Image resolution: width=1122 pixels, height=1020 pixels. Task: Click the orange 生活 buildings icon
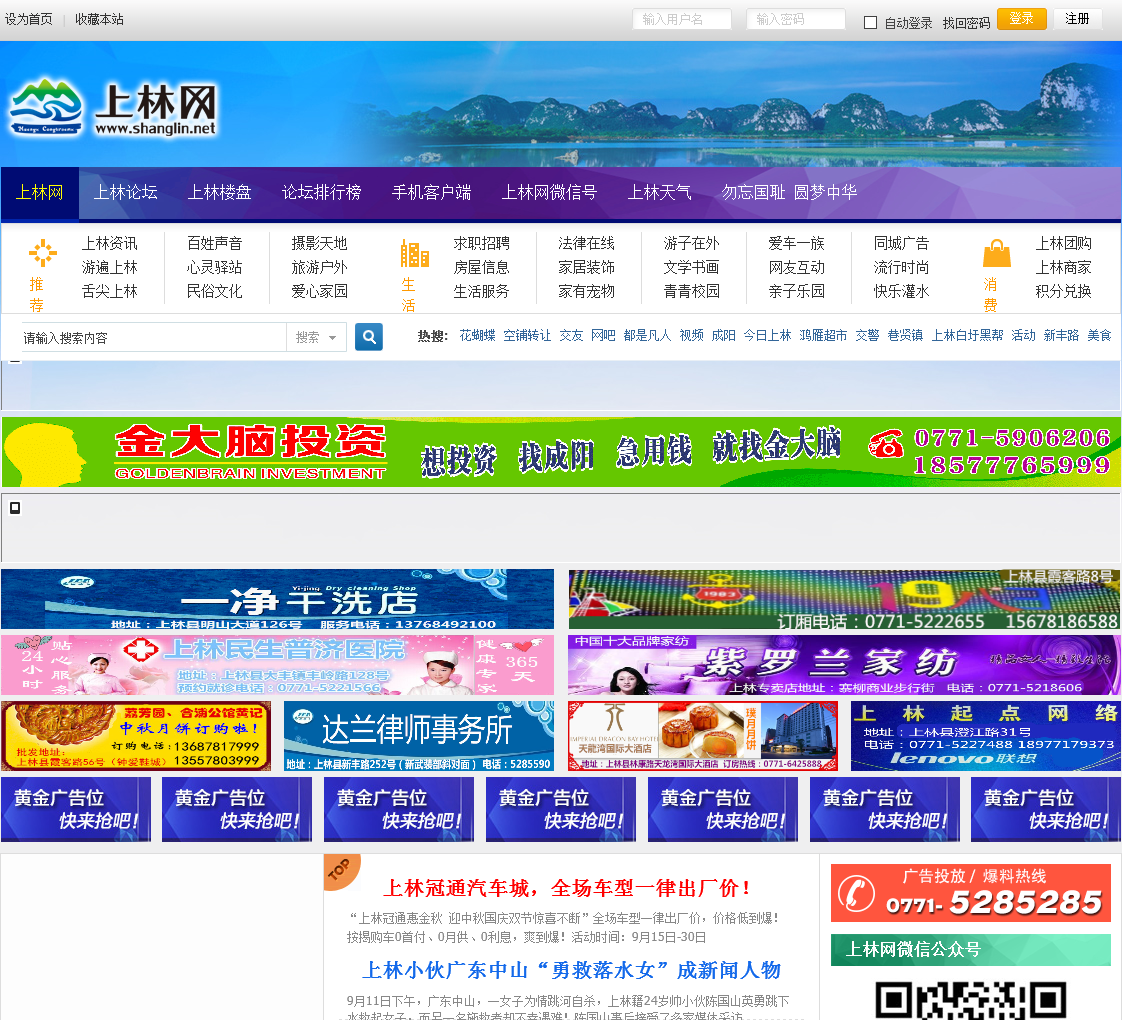click(x=414, y=253)
